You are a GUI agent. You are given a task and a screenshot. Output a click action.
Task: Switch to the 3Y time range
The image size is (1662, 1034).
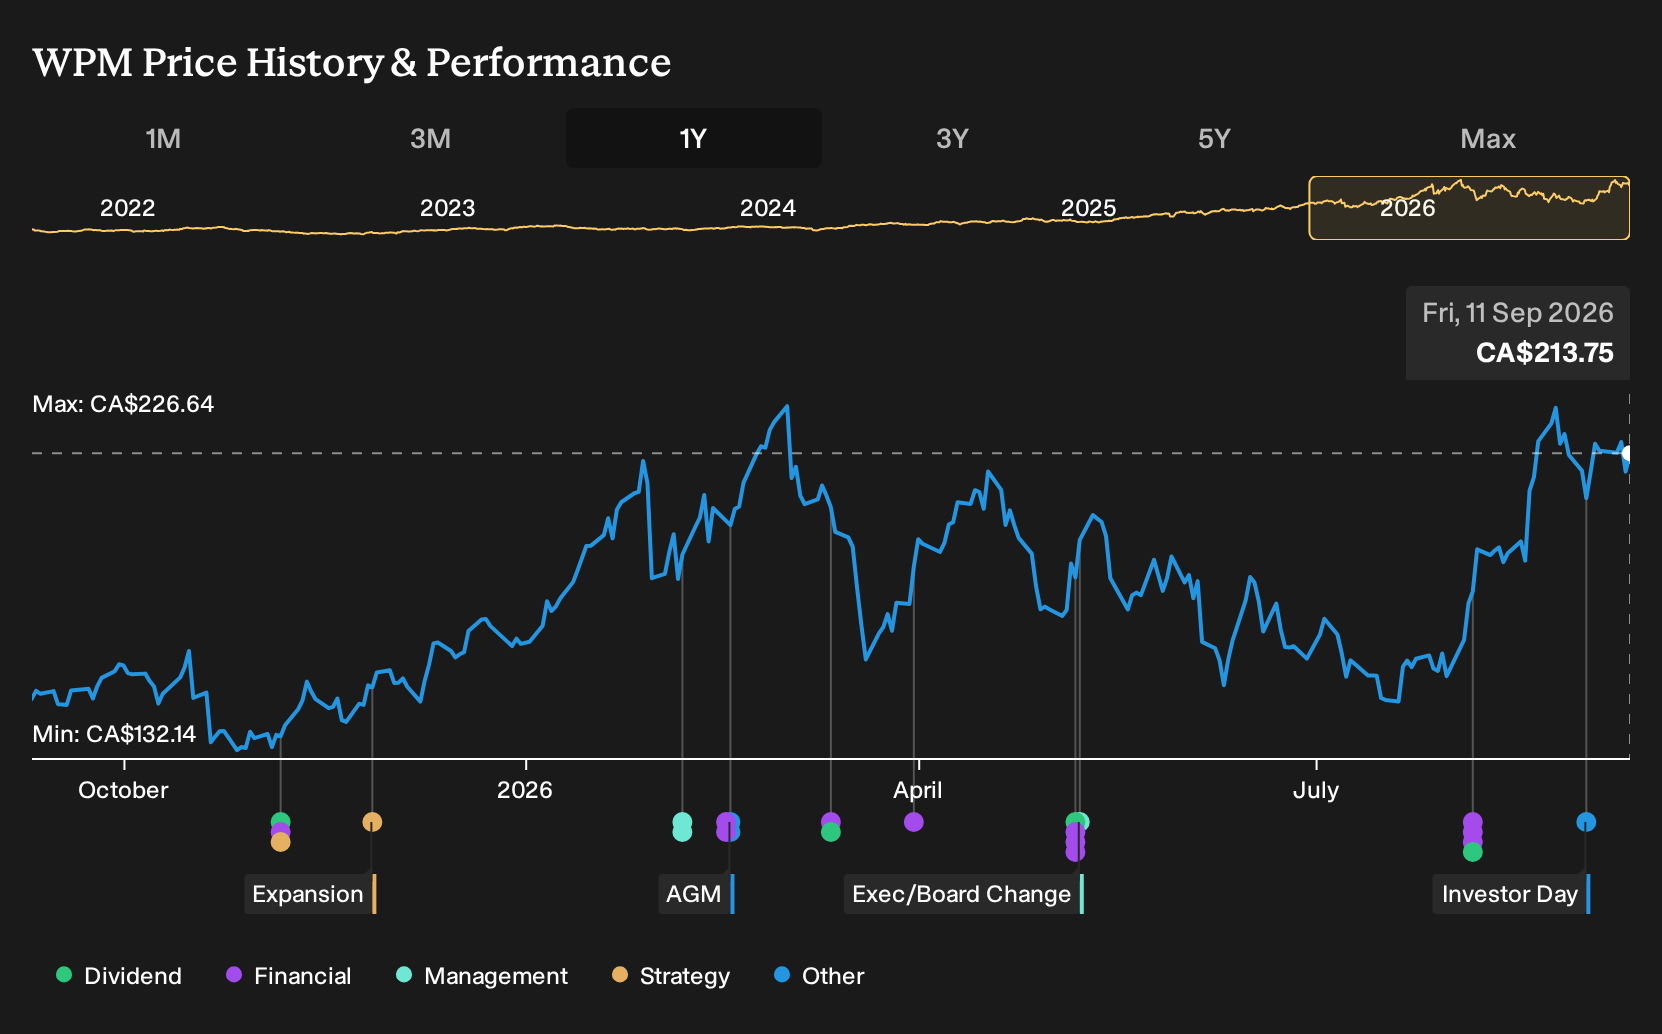pos(952,138)
